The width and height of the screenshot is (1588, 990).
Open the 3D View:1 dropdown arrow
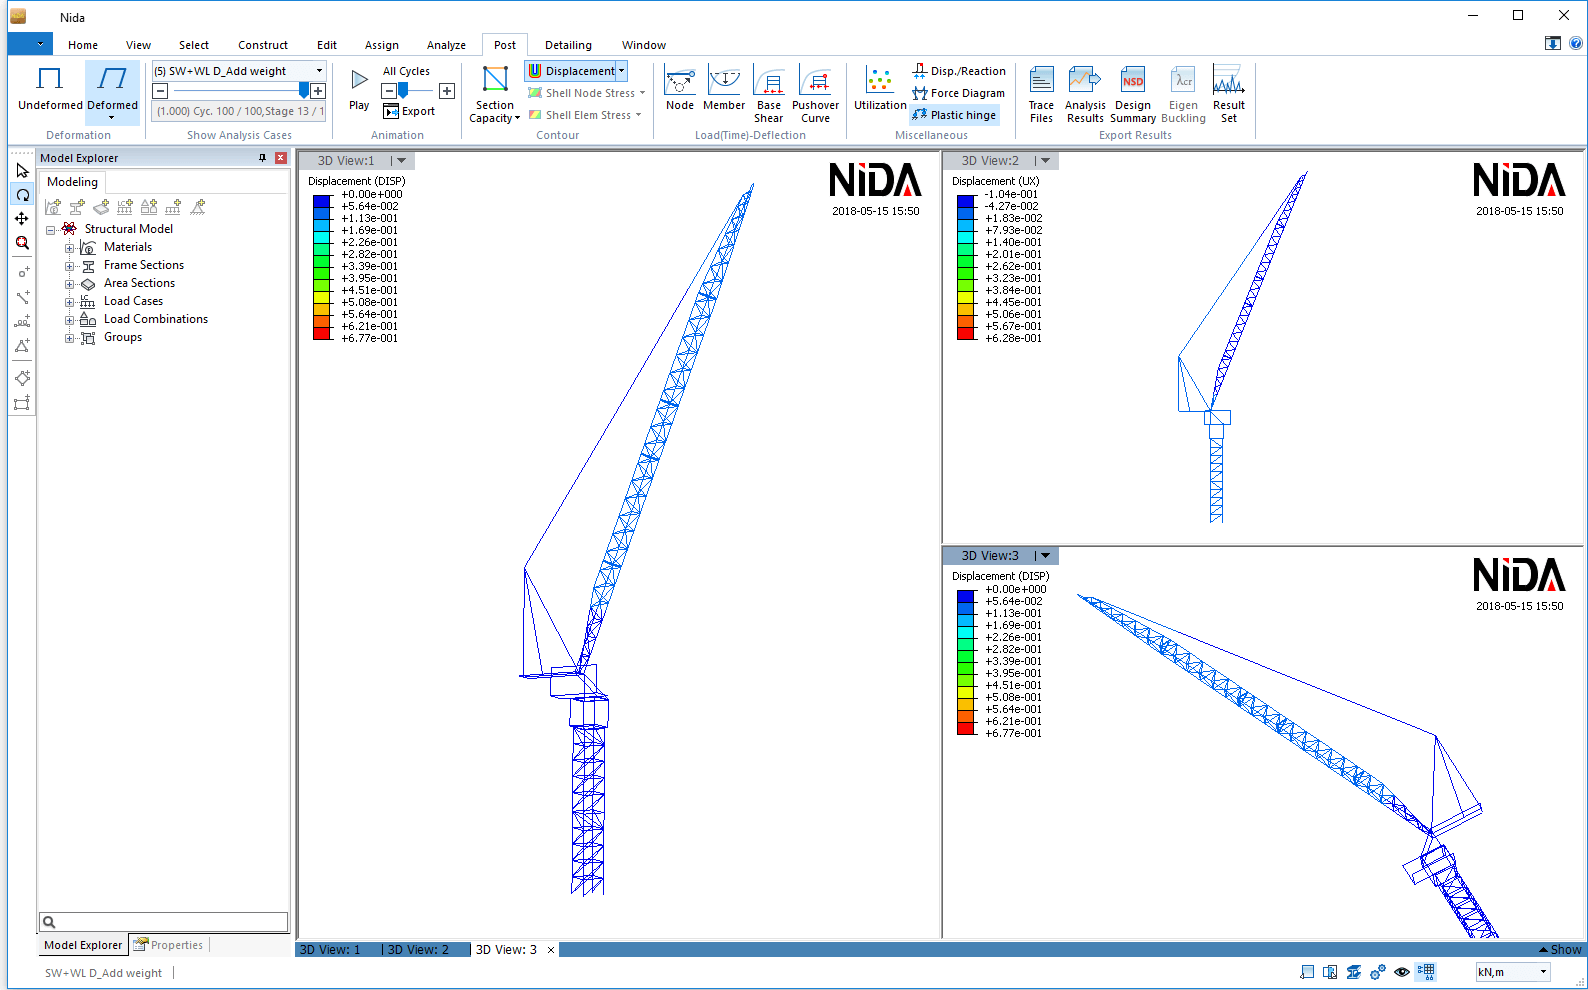coord(401,161)
